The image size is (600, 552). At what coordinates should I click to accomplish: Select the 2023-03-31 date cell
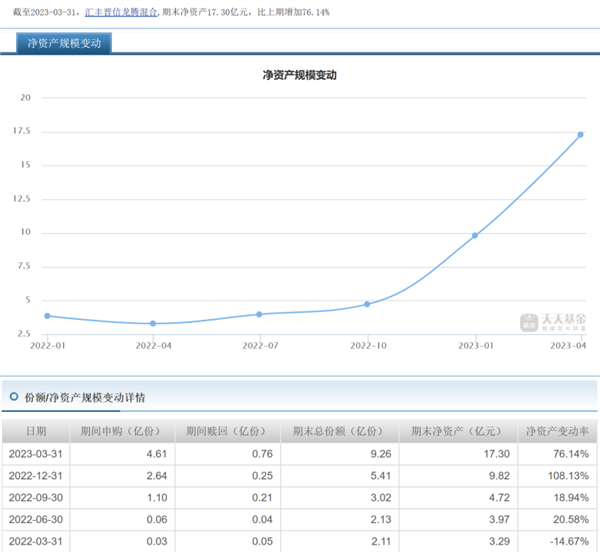point(36,454)
